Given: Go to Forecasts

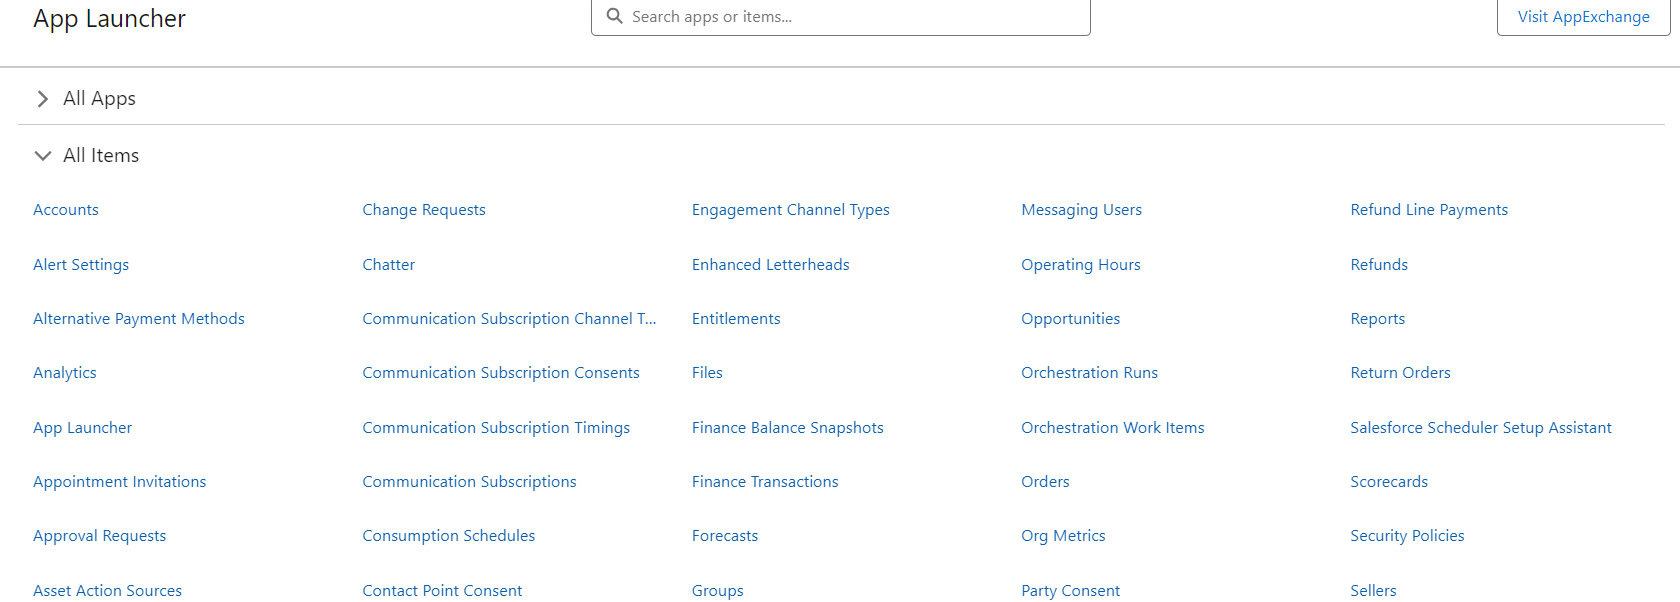Looking at the screenshot, I should tap(725, 536).
